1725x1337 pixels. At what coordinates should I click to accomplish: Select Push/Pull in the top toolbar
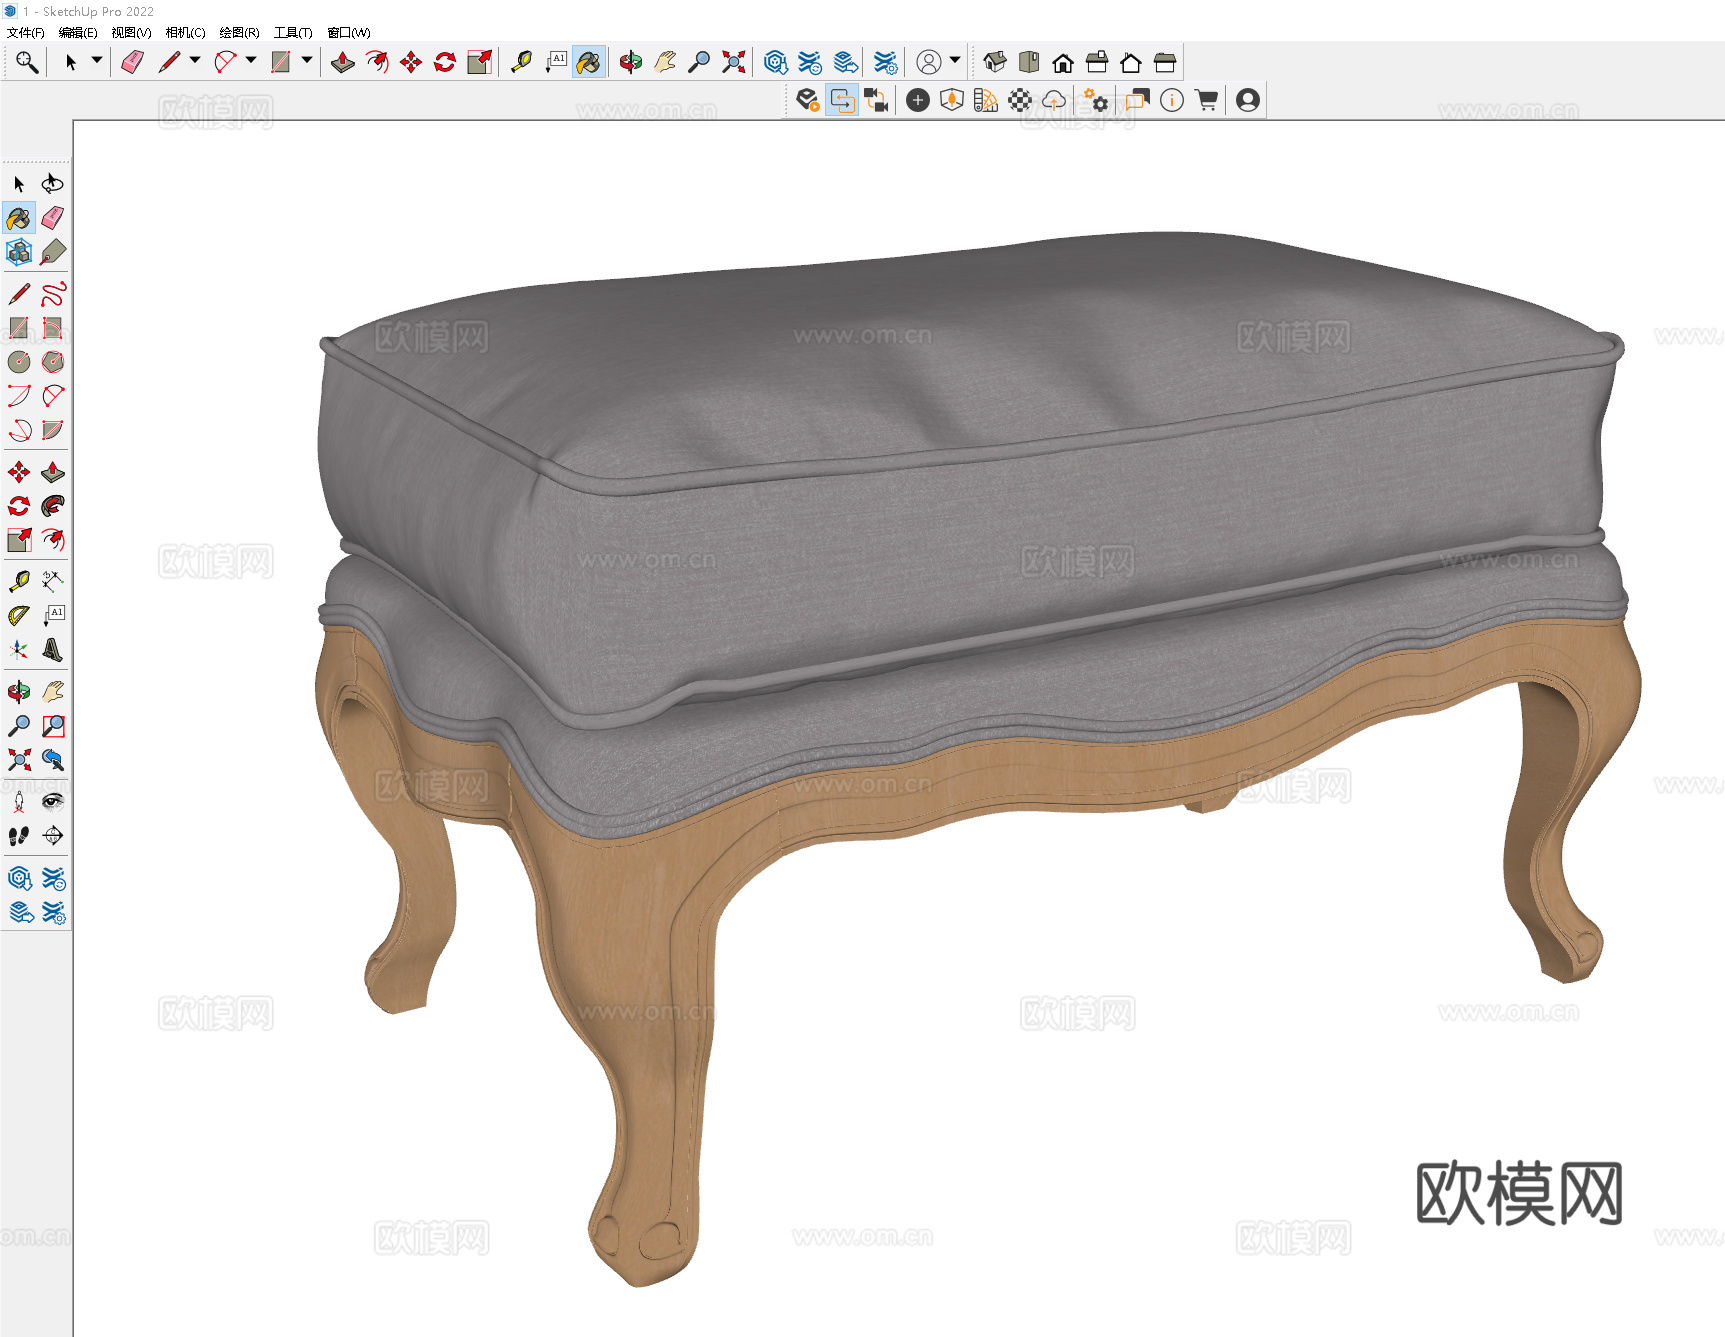(x=343, y=62)
